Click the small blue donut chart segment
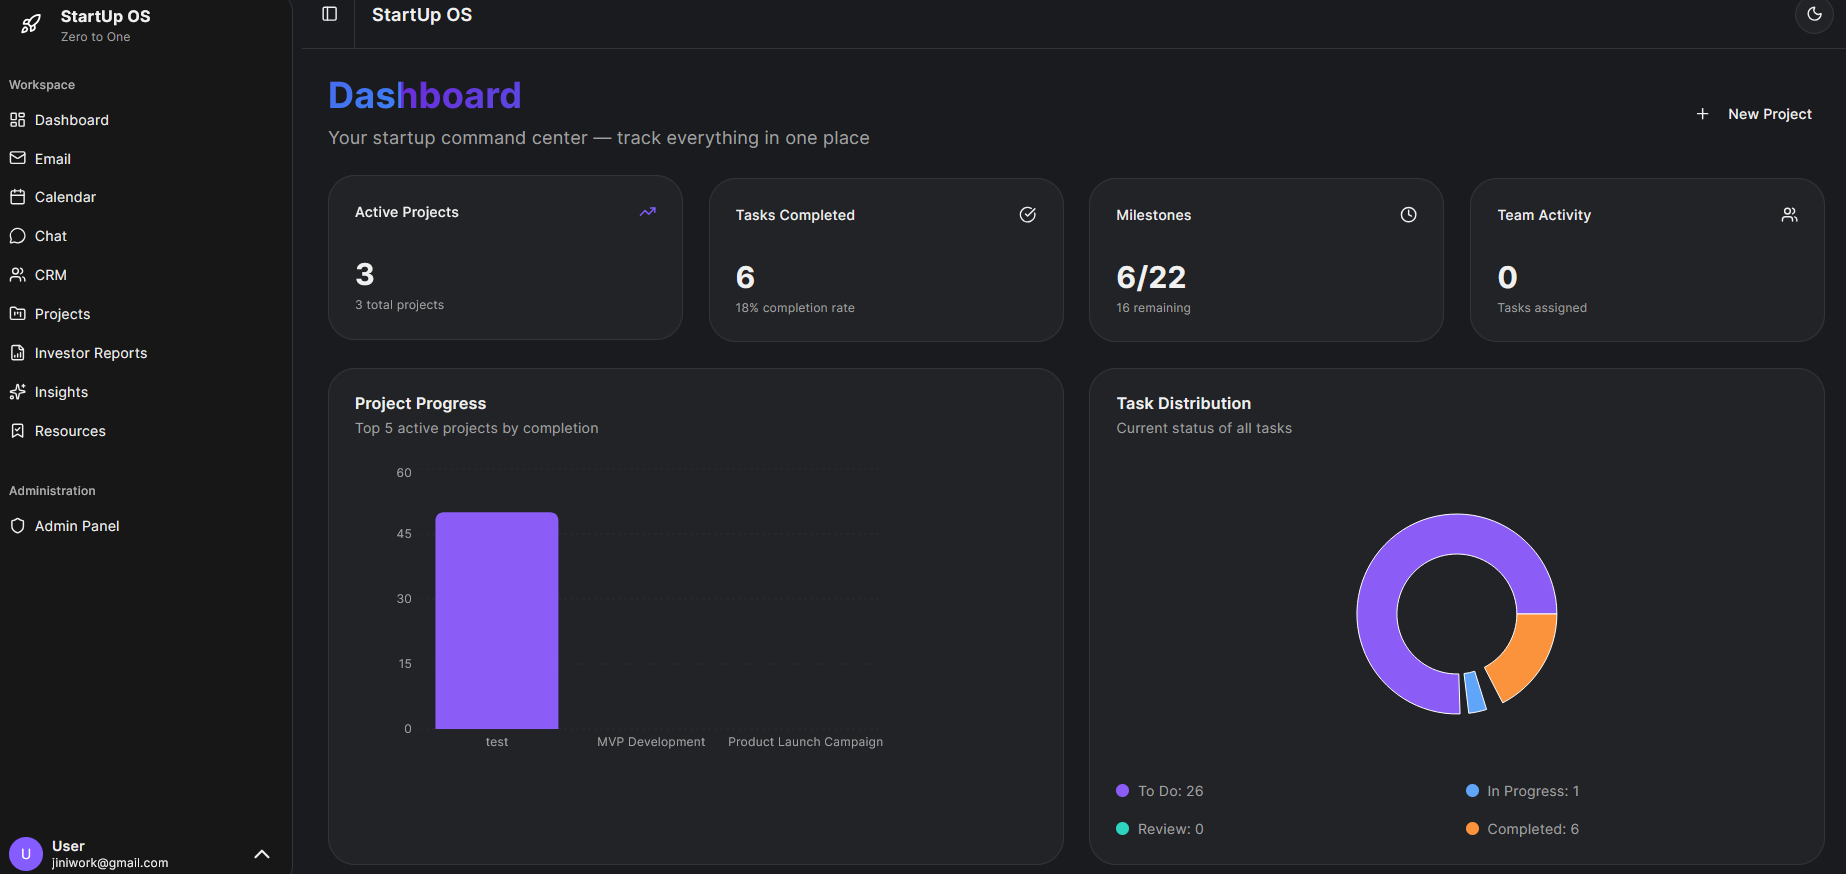Image resolution: width=1846 pixels, height=874 pixels. pyautogui.click(x=1474, y=692)
